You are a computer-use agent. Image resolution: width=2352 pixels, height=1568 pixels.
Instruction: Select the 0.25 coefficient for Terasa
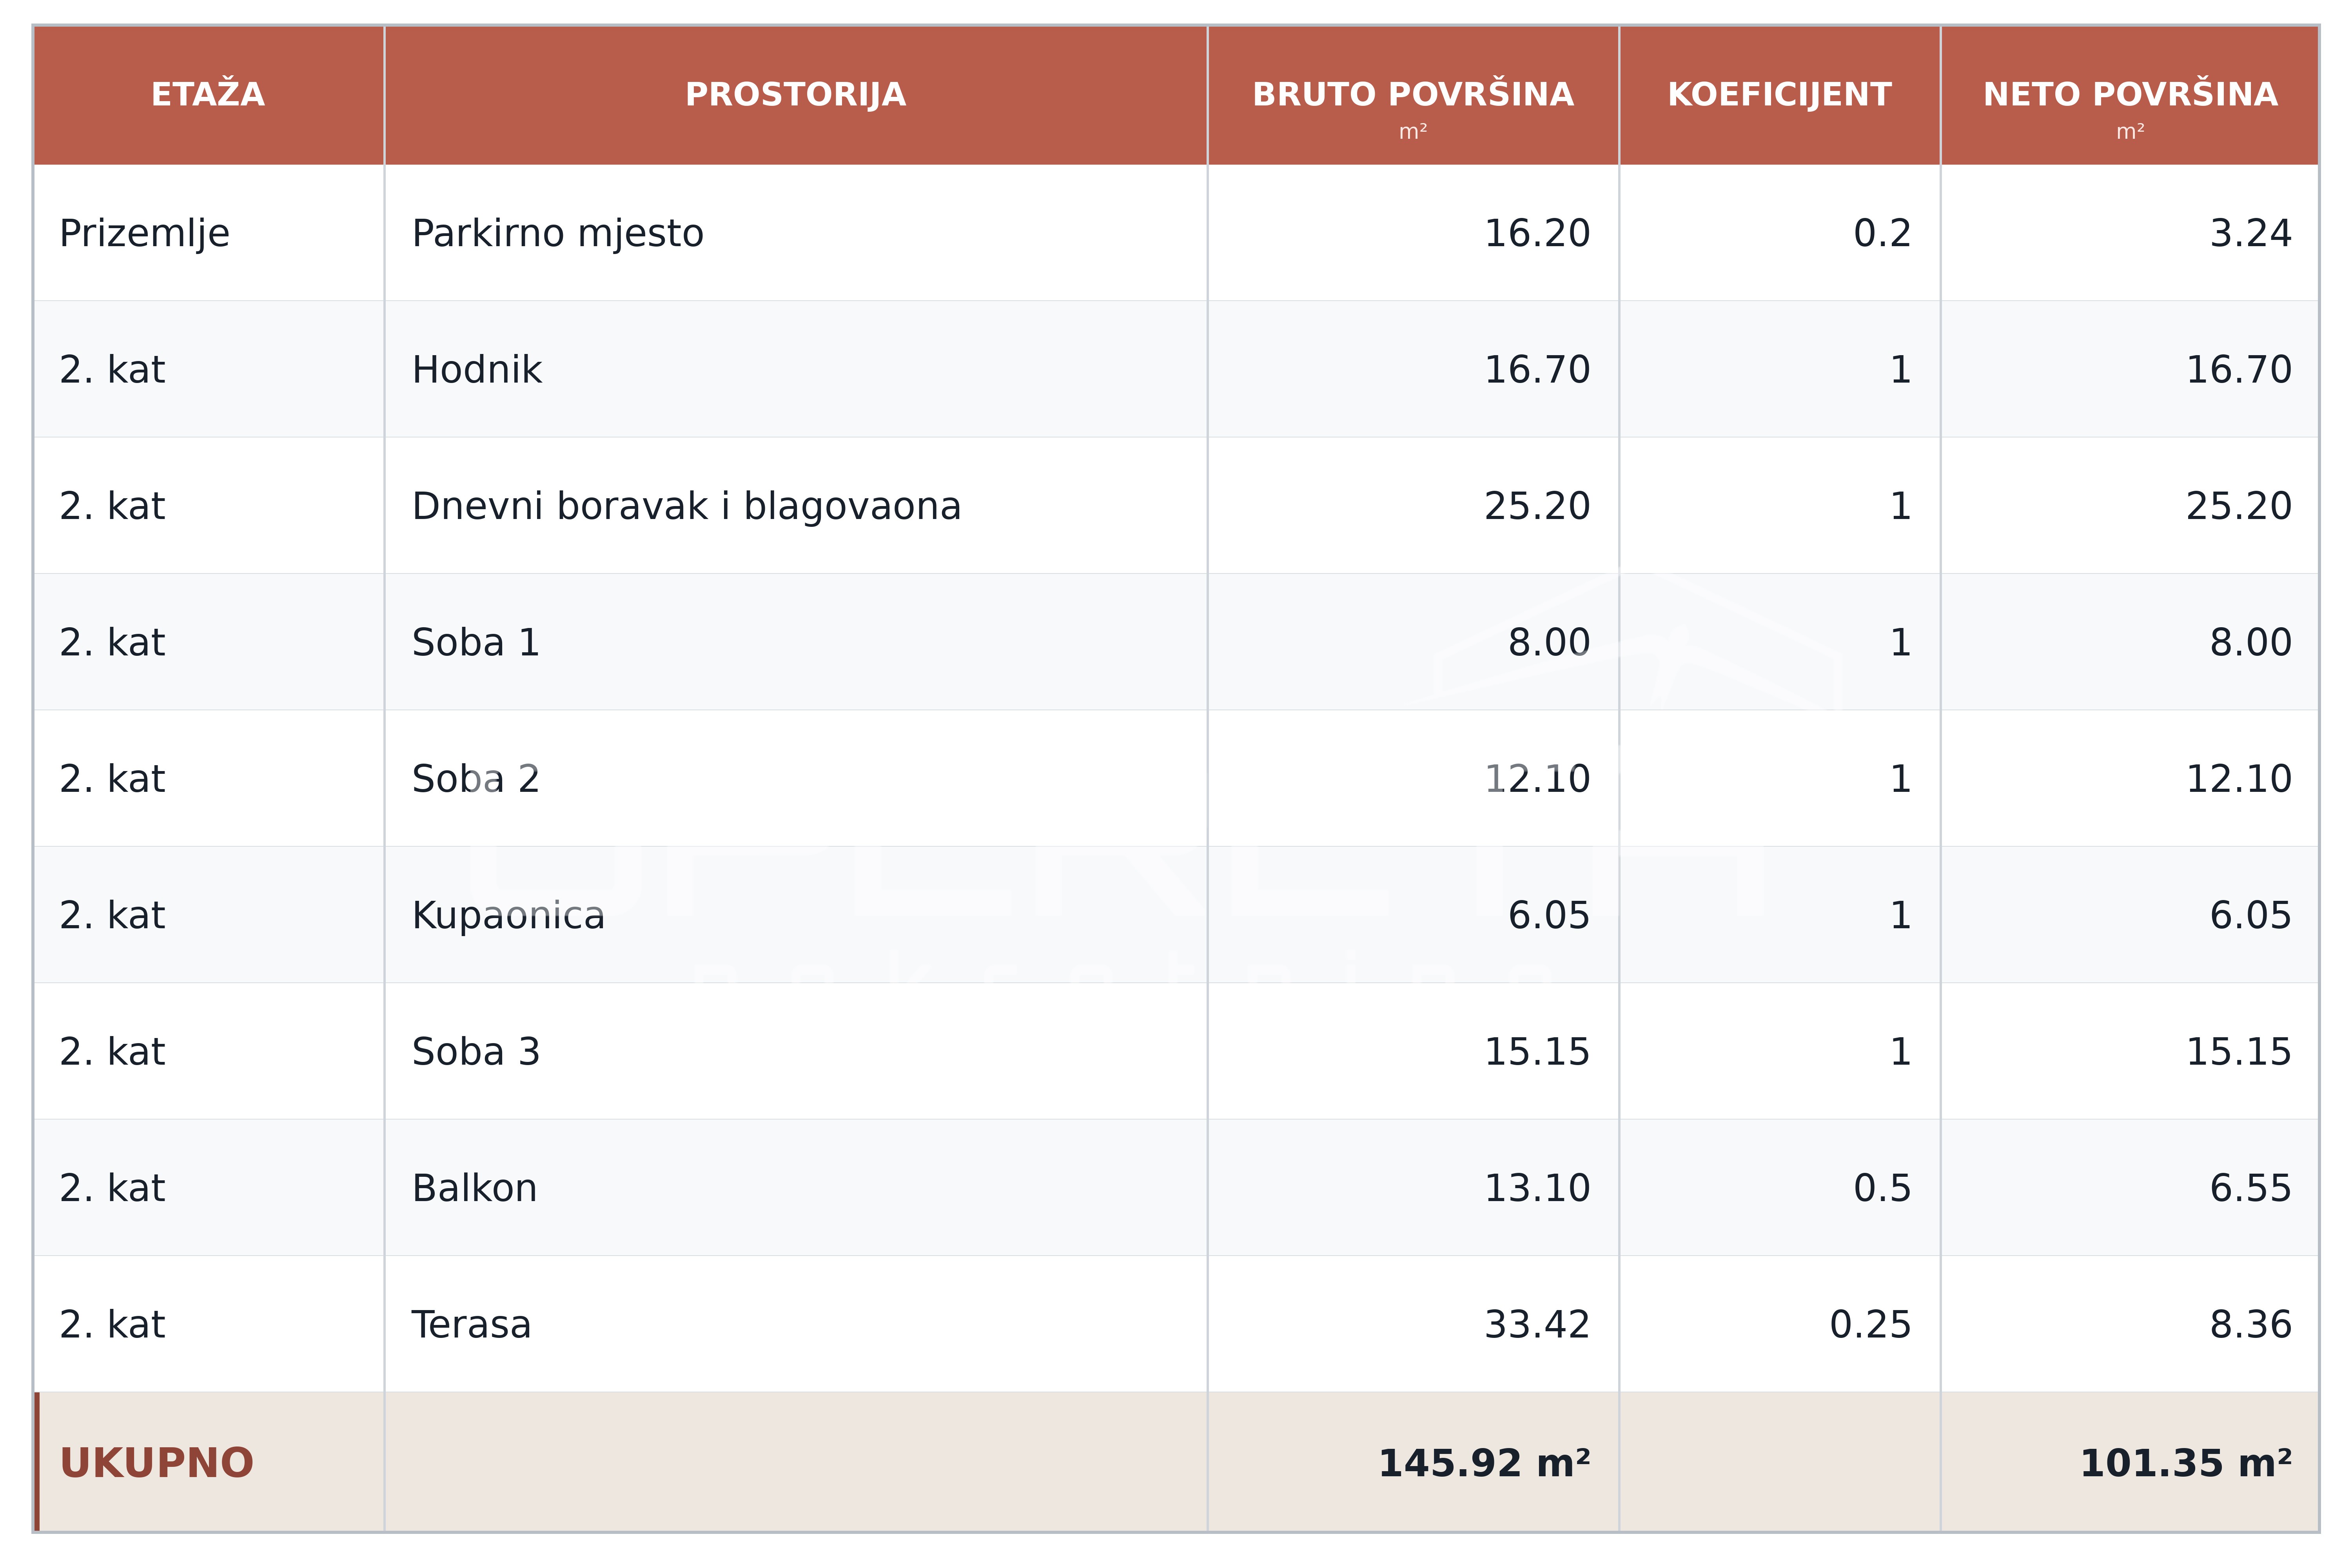[x=1870, y=1325]
